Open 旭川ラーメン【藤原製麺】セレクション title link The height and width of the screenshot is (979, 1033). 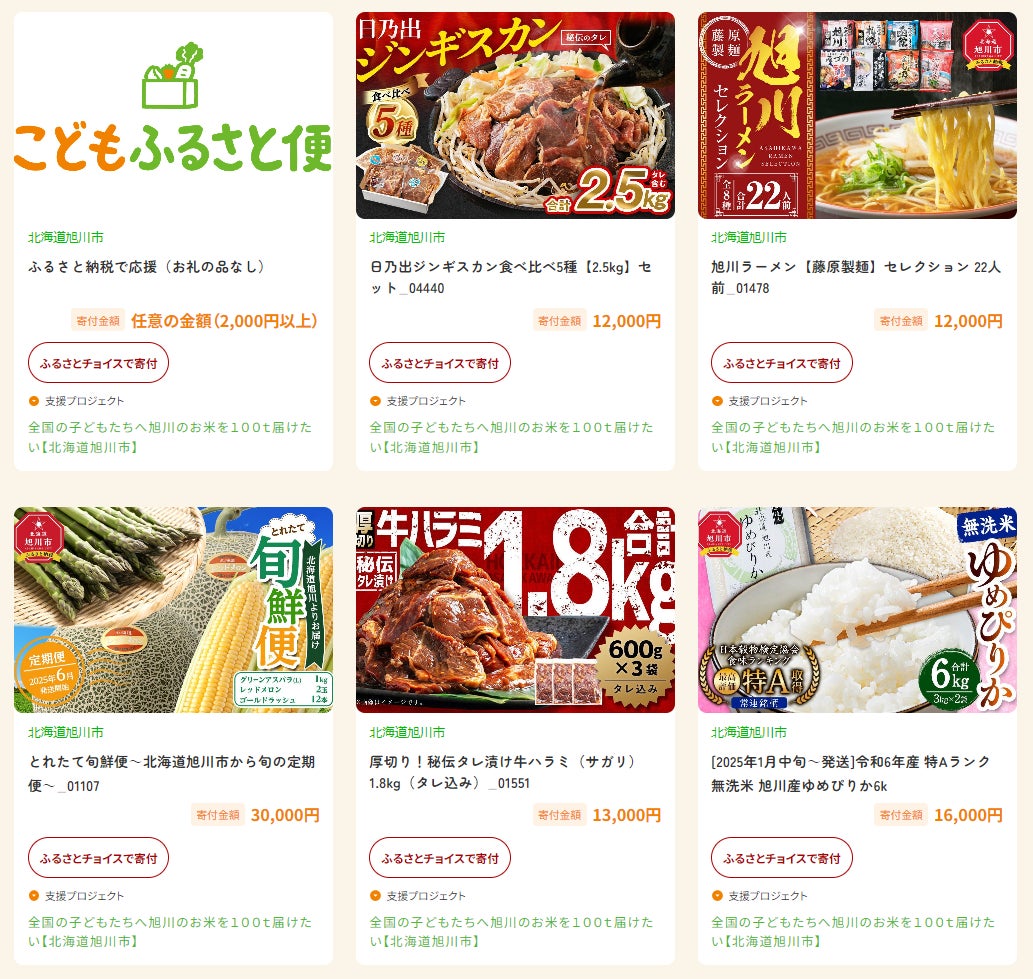click(856, 277)
